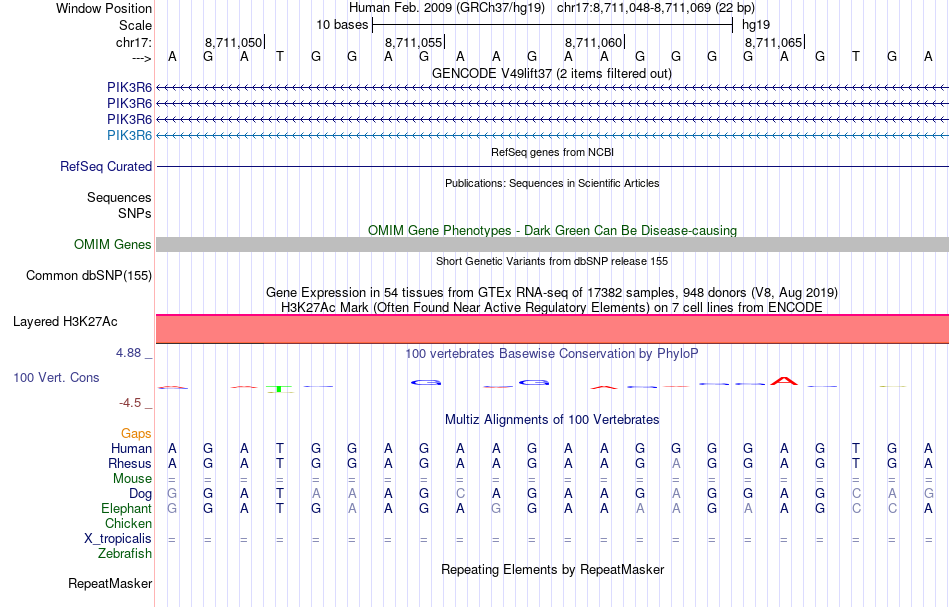Click the OMIM Gene Phenotypes track title
This screenshot has height=607, width=950.
pyautogui.click(x=552, y=230)
